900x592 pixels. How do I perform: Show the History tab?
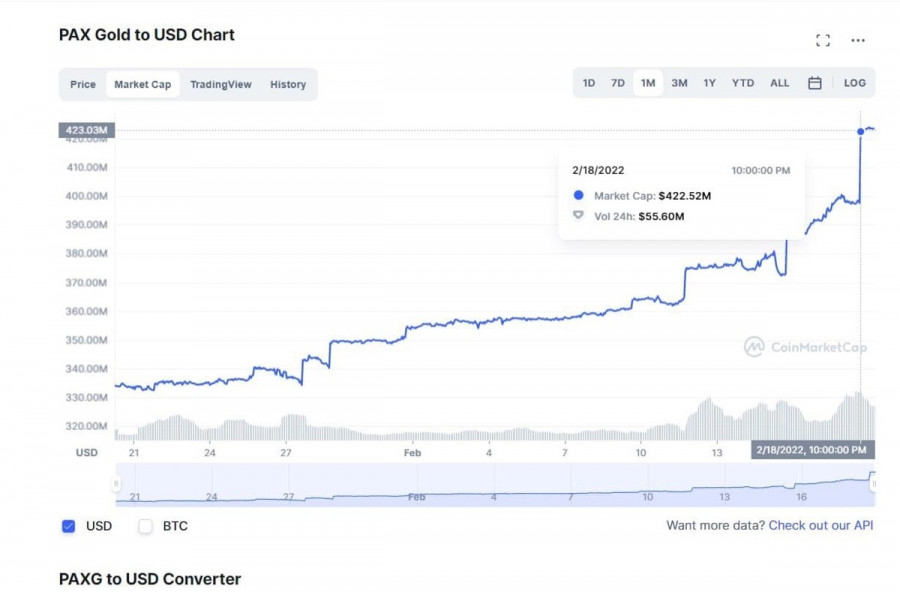click(288, 85)
